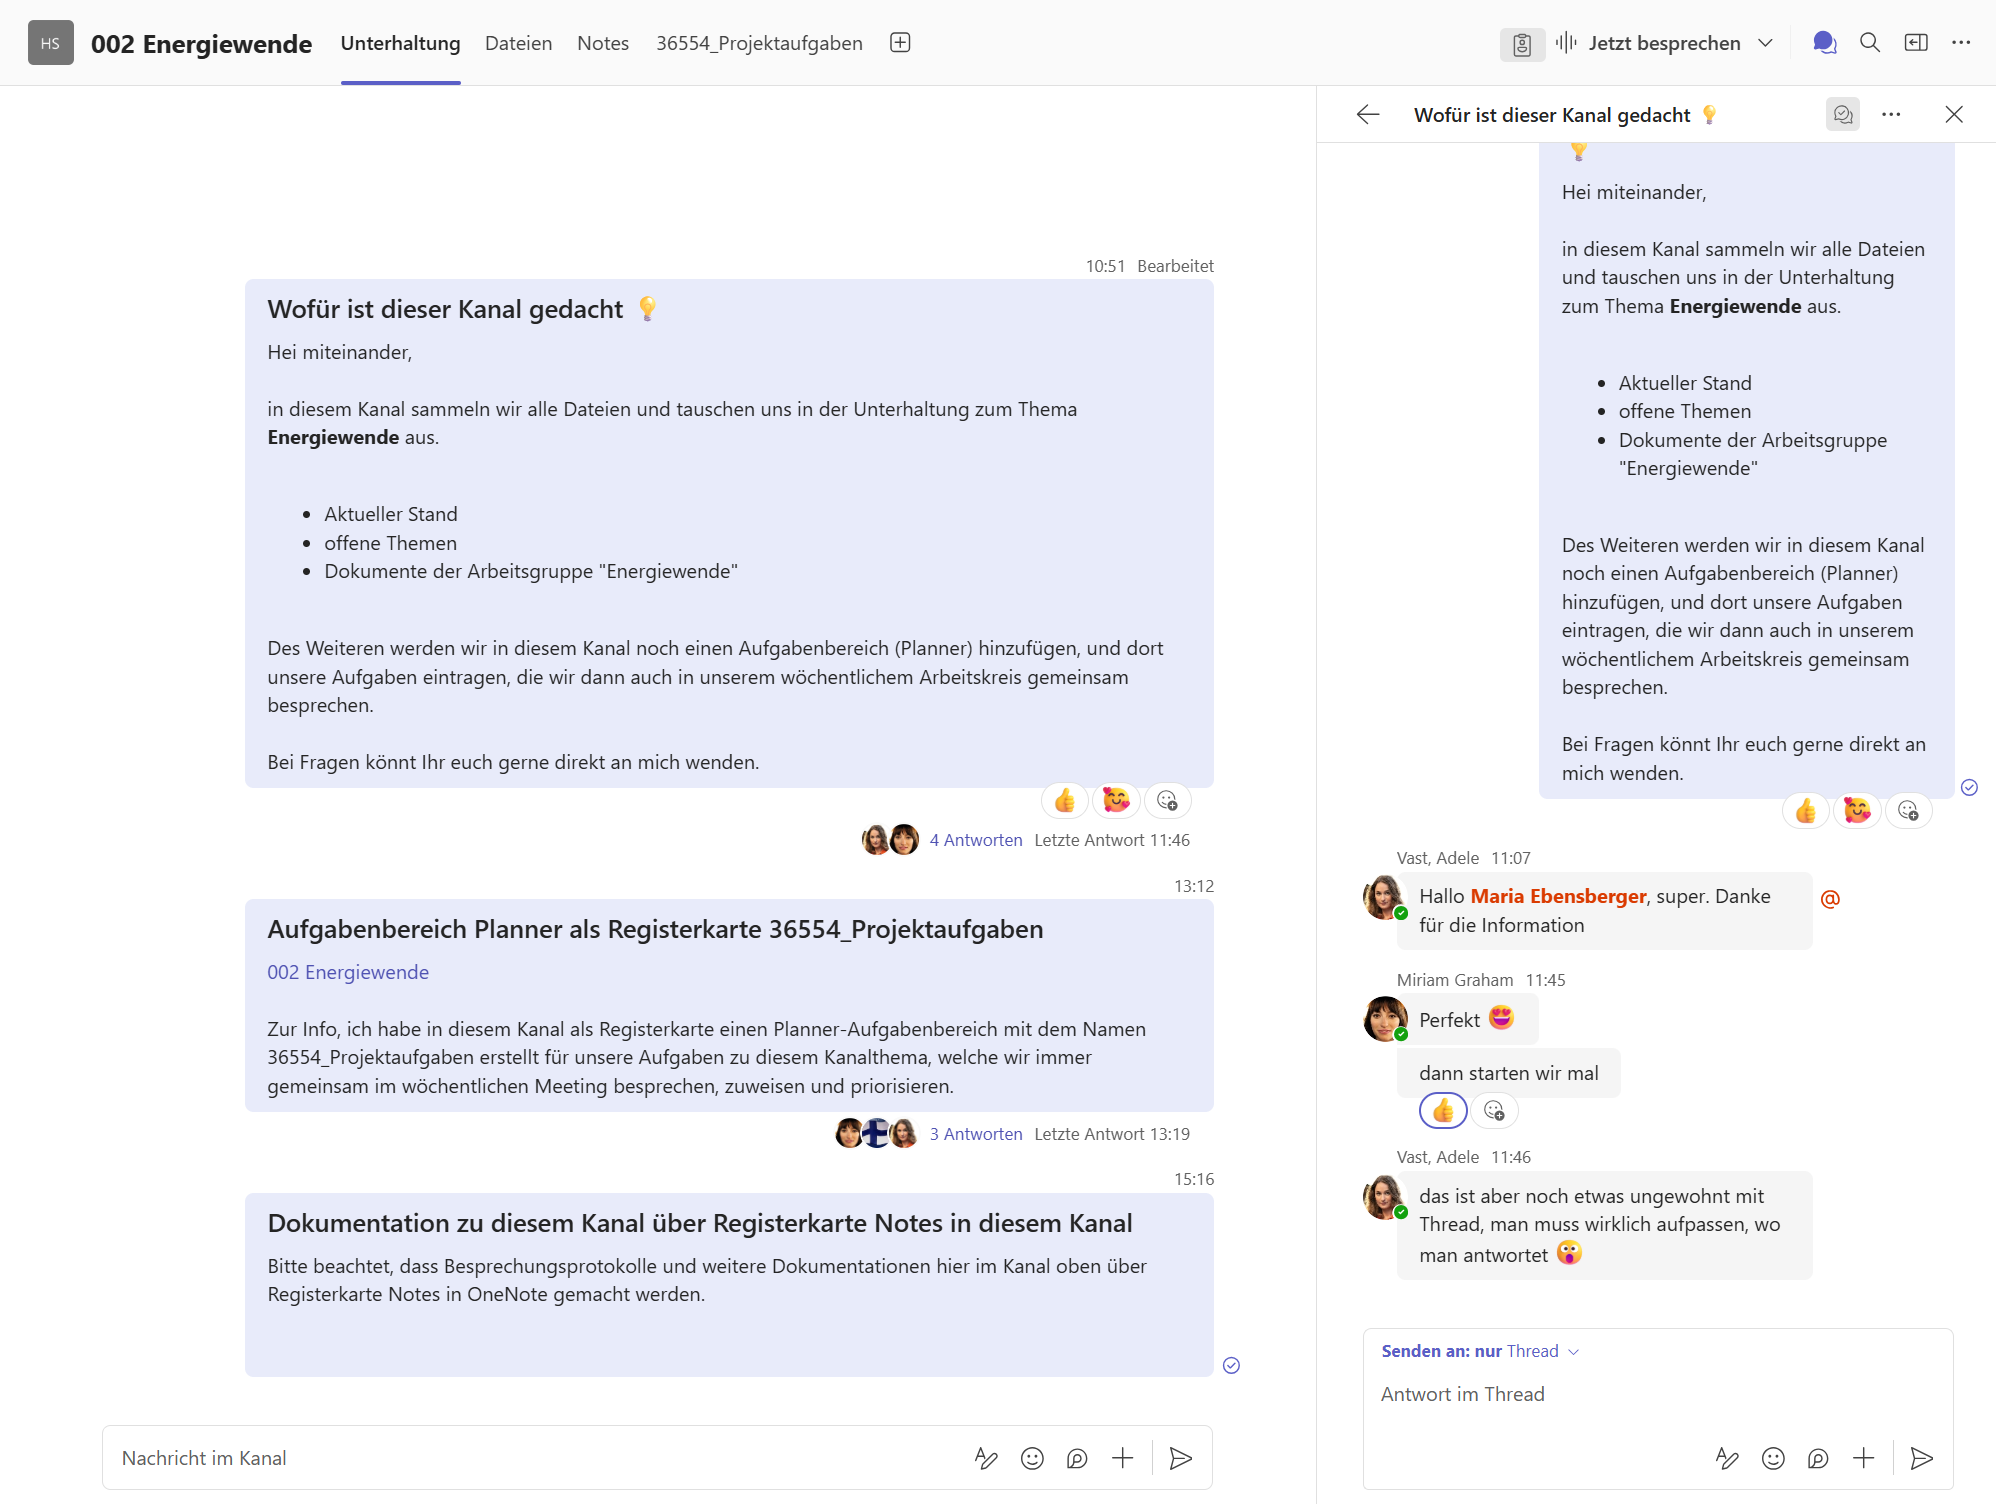
Task: Click heart-face reaction on Wofür channel post
Action: [x=1116, y=800]
